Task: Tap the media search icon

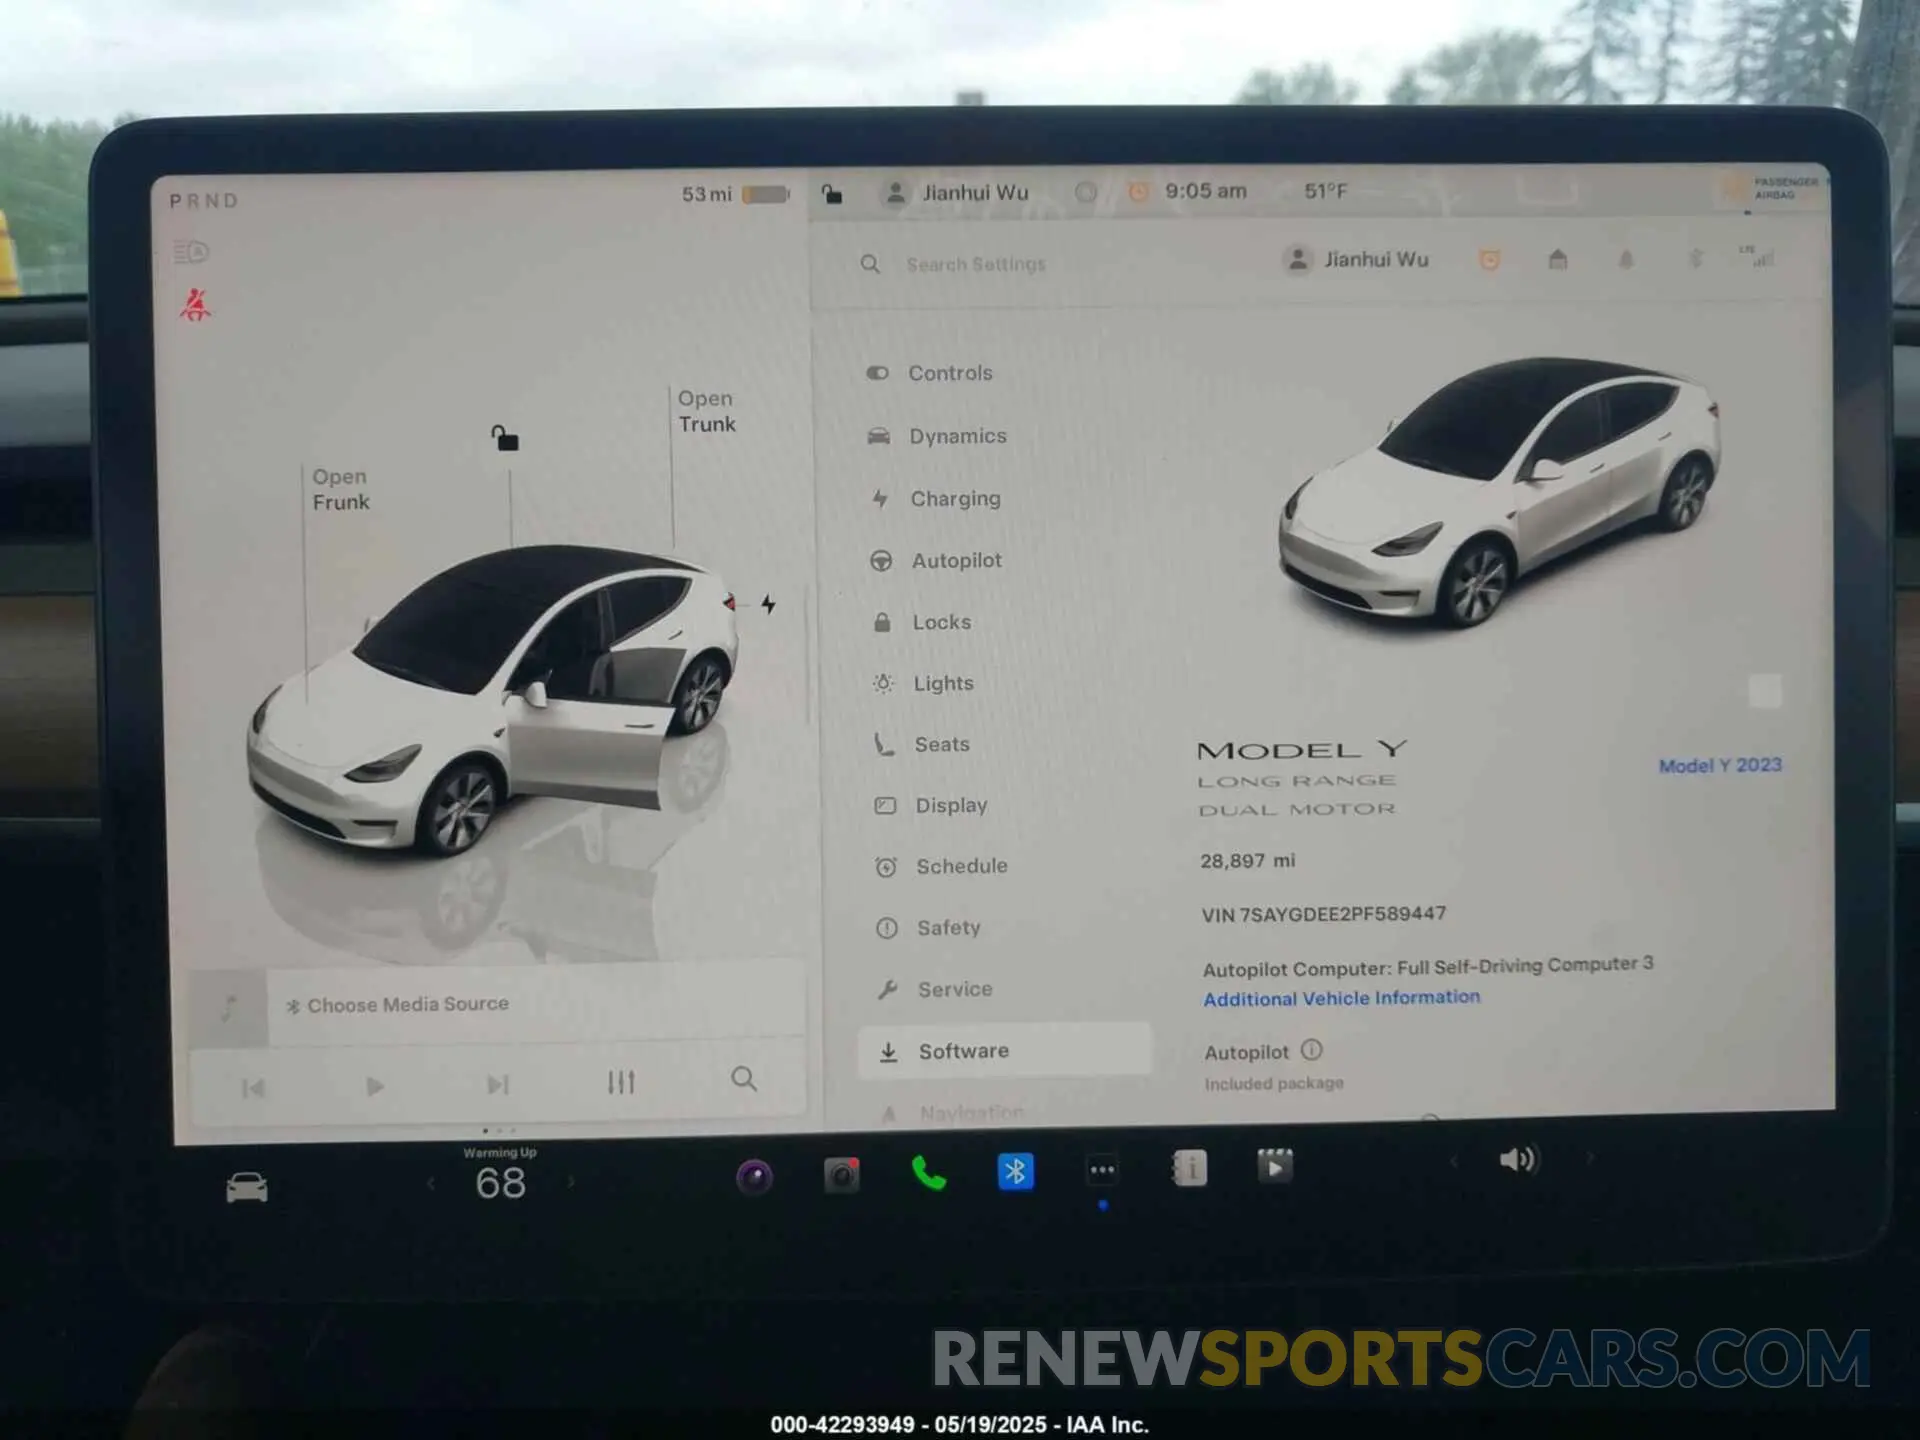Action: click(743, 1078)
